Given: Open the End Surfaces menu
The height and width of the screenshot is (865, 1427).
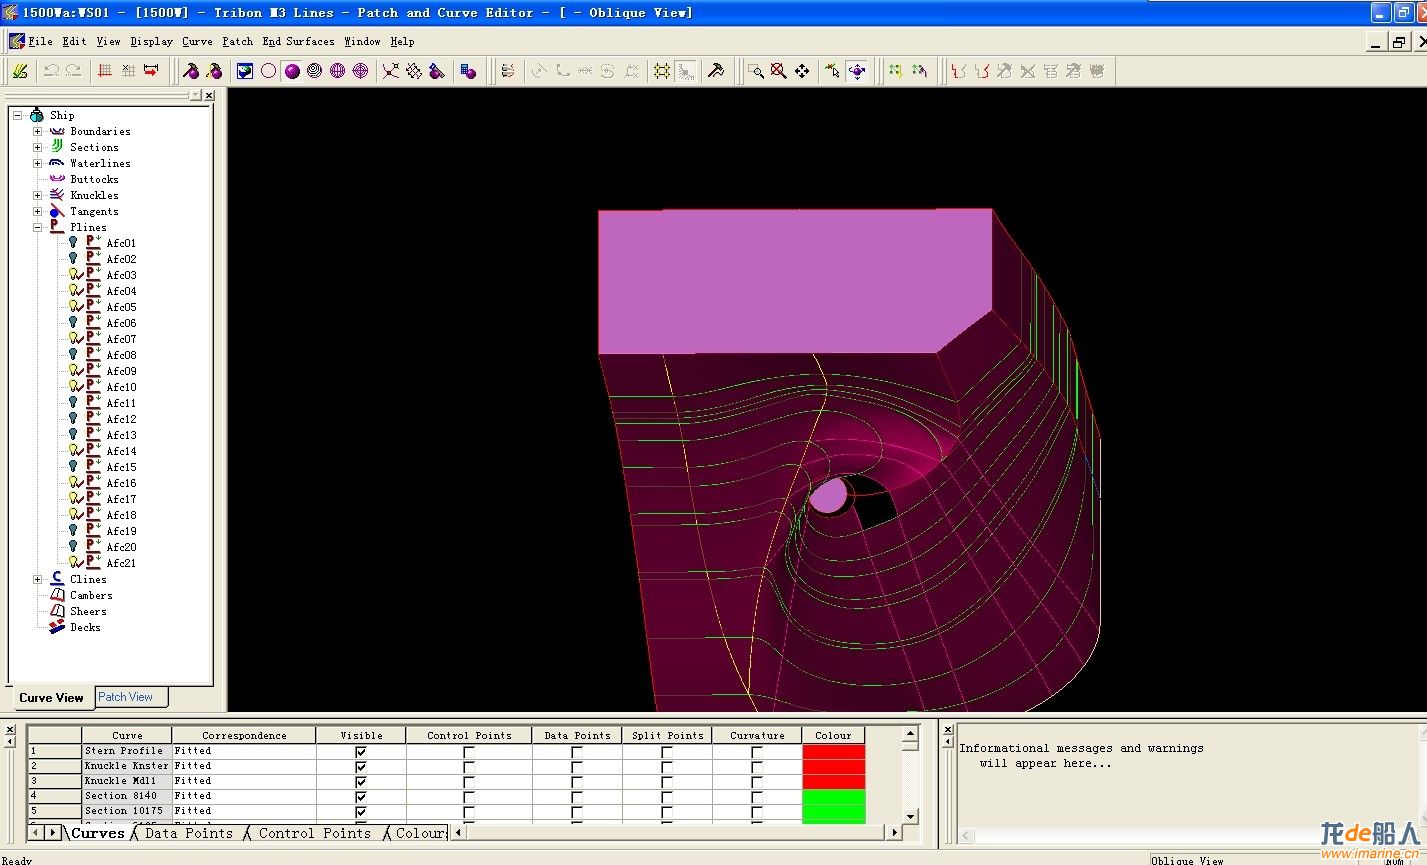Looking at the screenshot, I should (298, 41).
